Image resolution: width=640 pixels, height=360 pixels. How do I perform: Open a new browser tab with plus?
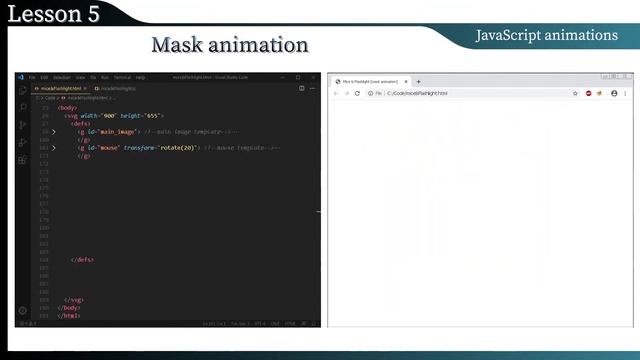click(418, 82)
